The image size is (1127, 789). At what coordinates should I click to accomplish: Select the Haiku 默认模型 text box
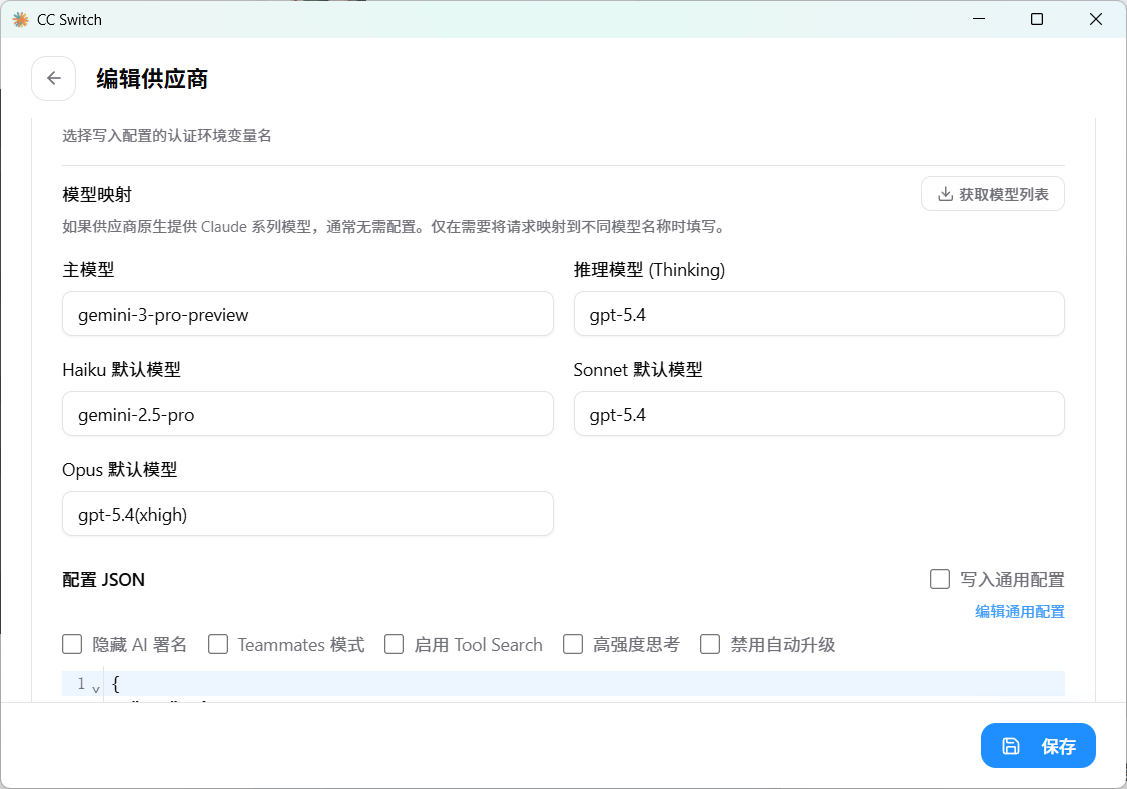pyautogui.click(x=307, y=414)
